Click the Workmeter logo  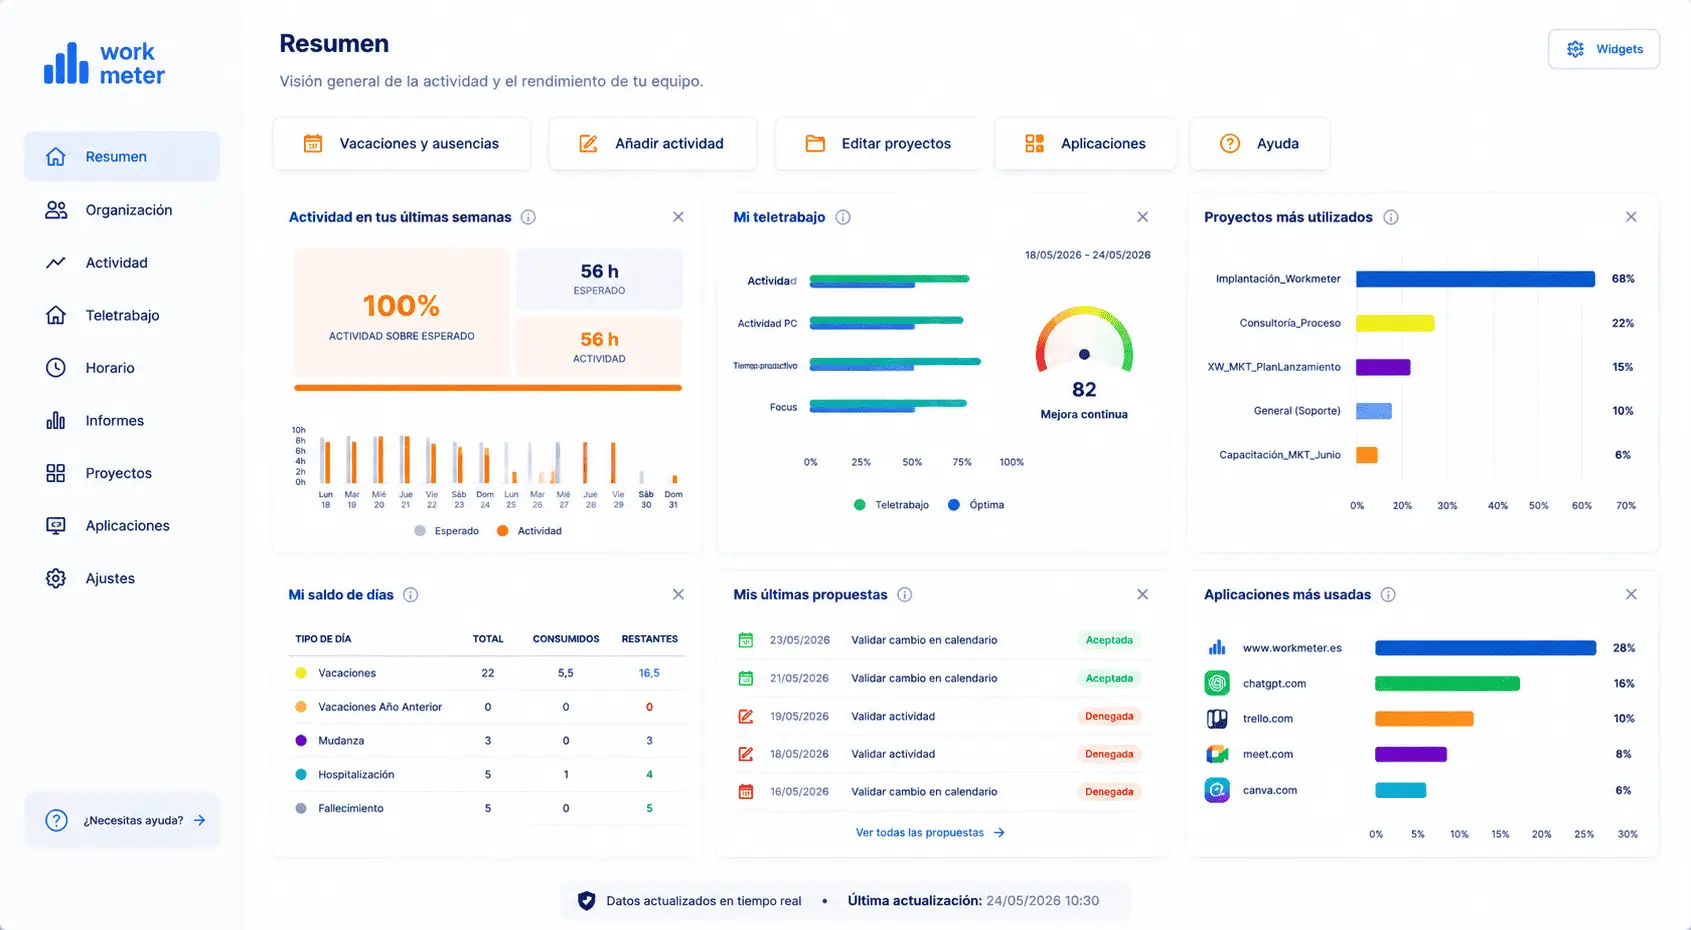(x=104, y=63)
